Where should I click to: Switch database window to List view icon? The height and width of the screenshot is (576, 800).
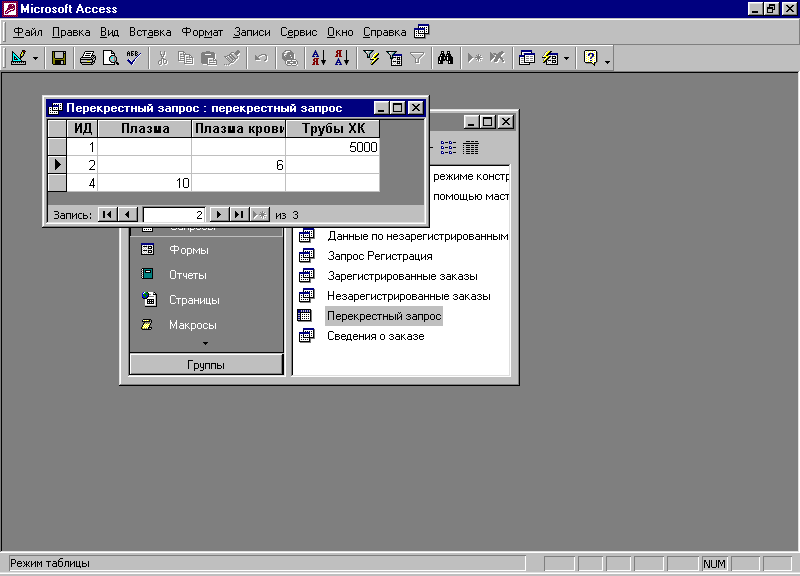point(448,148)
